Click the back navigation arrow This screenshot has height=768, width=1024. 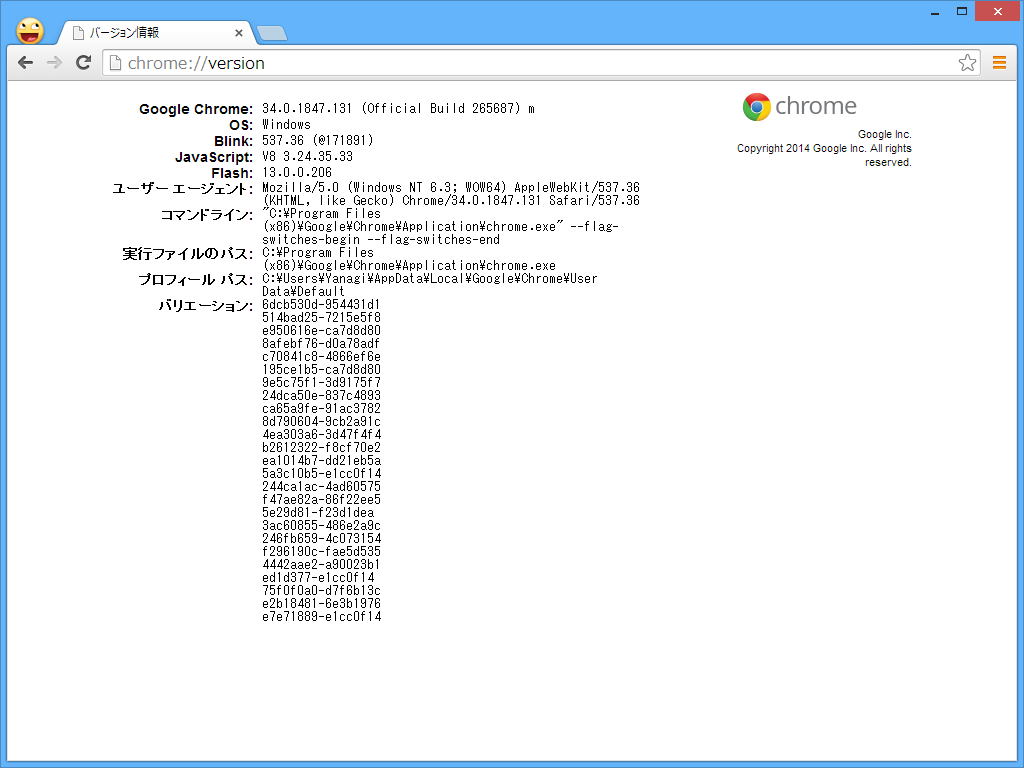[25, 62]
